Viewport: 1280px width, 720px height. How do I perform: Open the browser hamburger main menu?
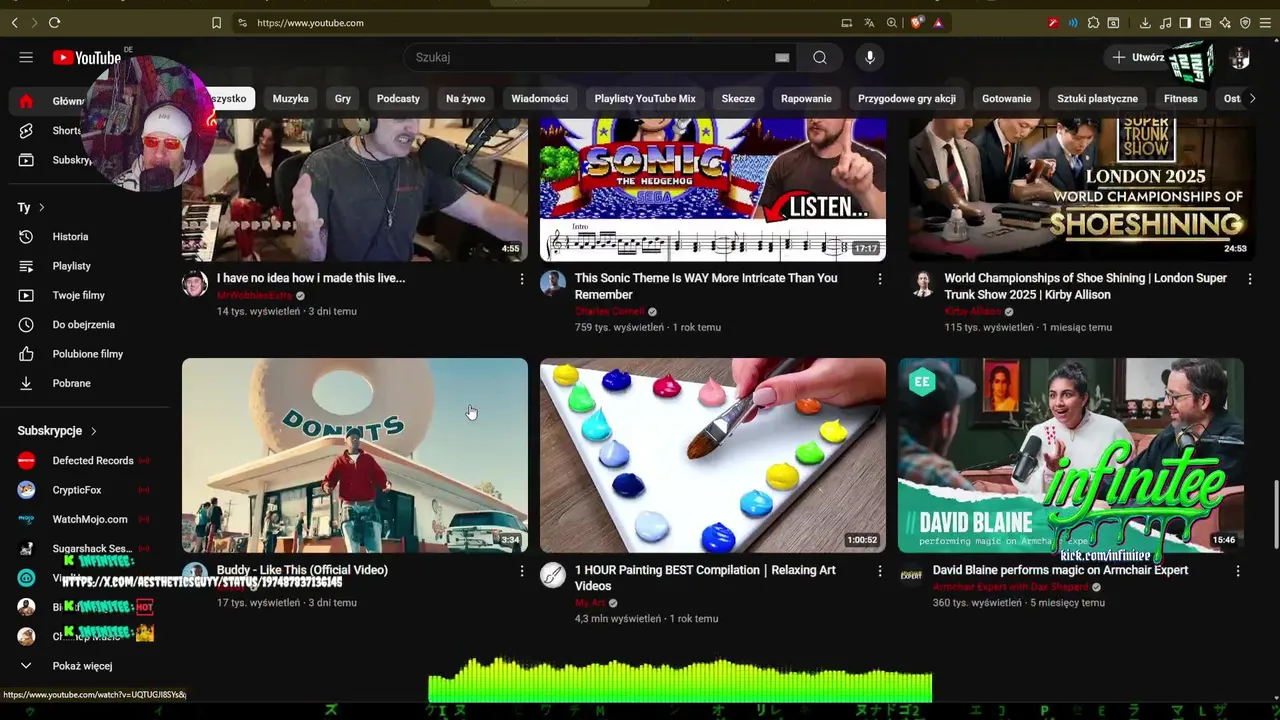pos(1265,22)
